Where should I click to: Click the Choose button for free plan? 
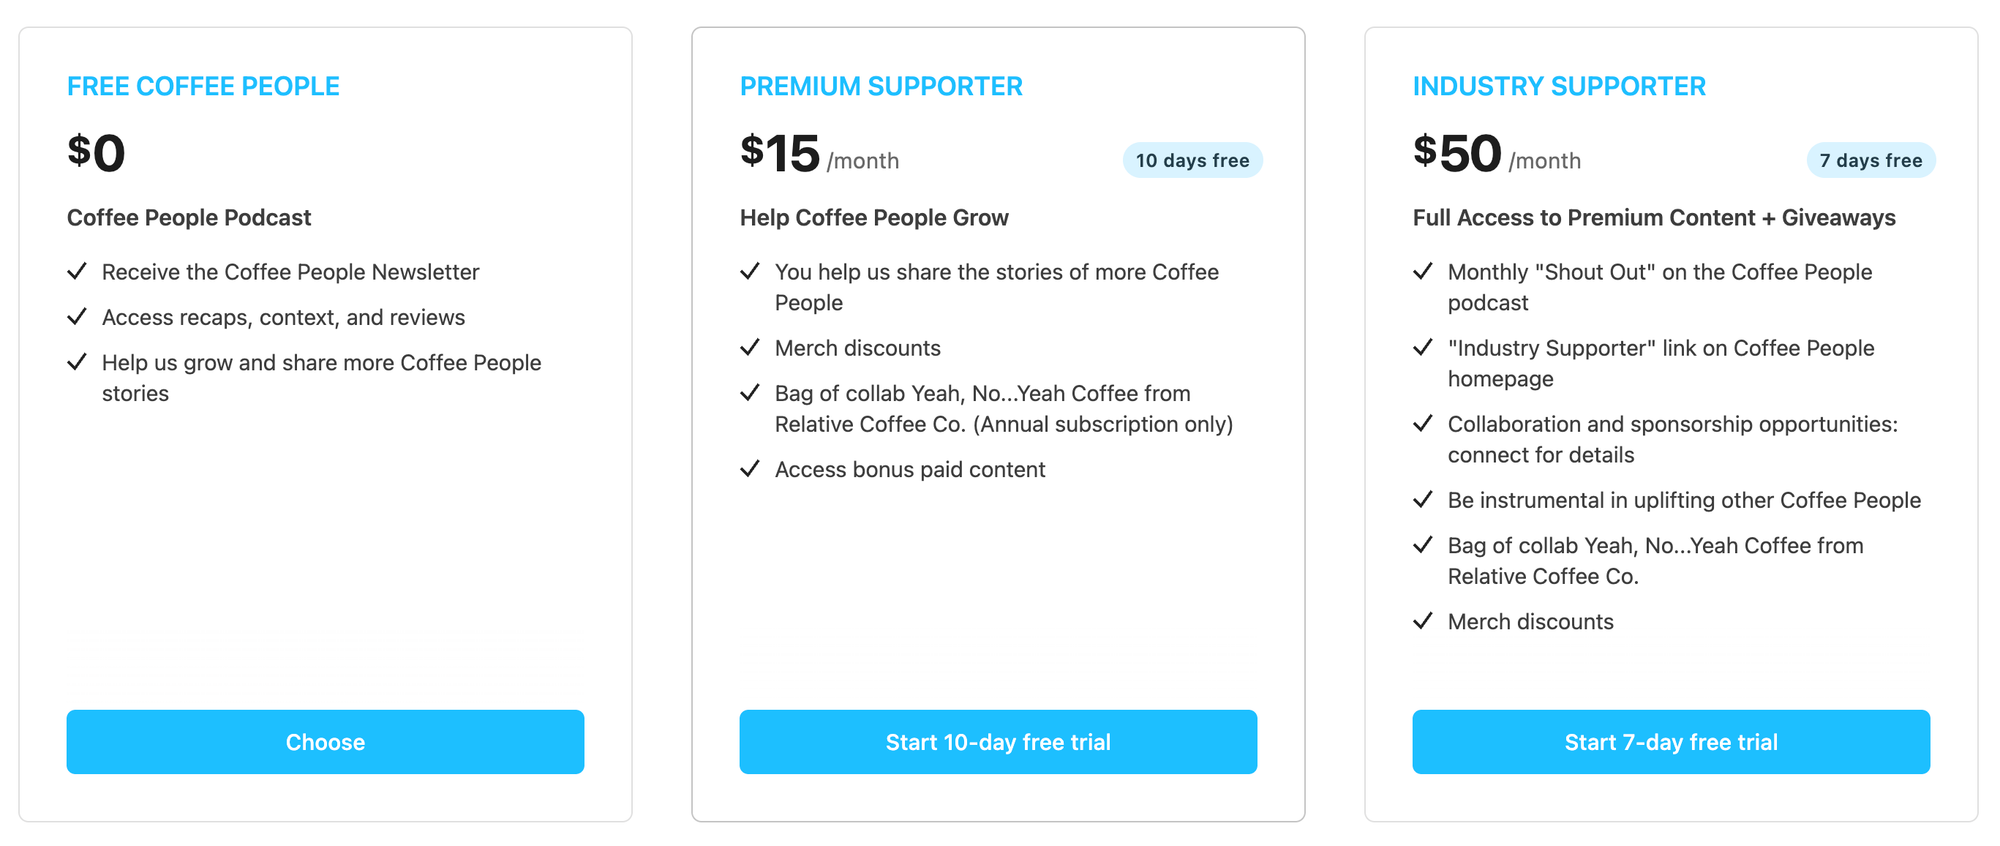click(325, 742)
